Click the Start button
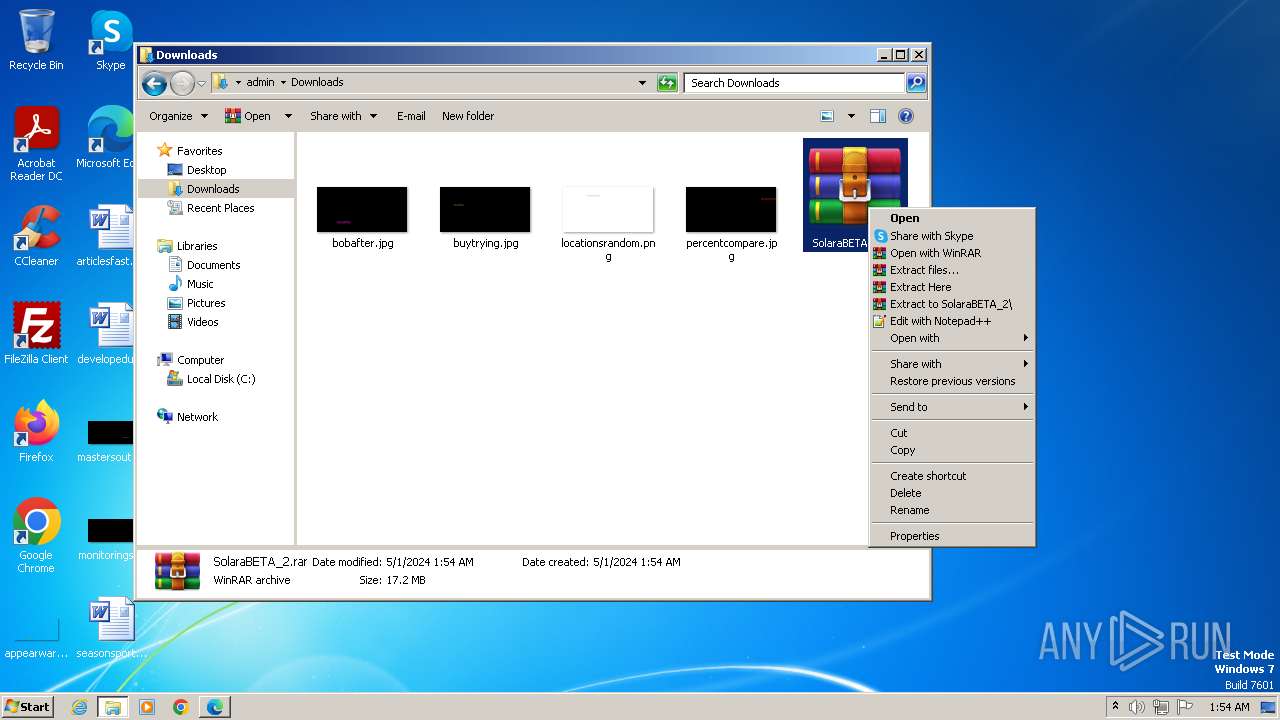The height and width of the screenshot is (720, 1280). point(28,707)
